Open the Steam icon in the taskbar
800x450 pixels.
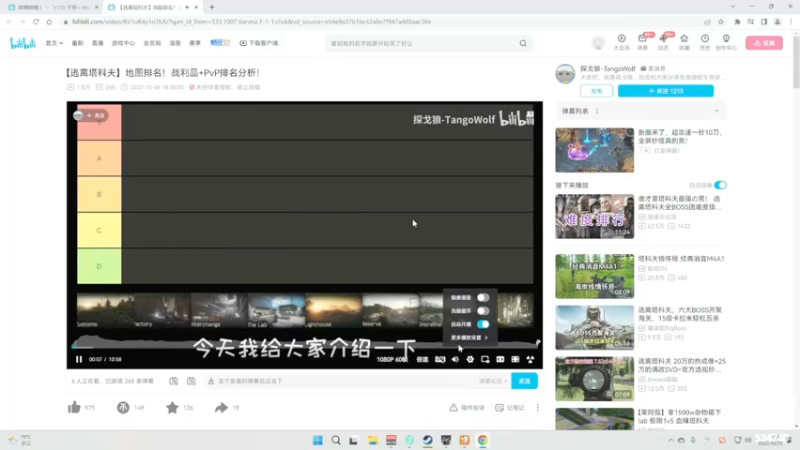(x=428, y=440)
